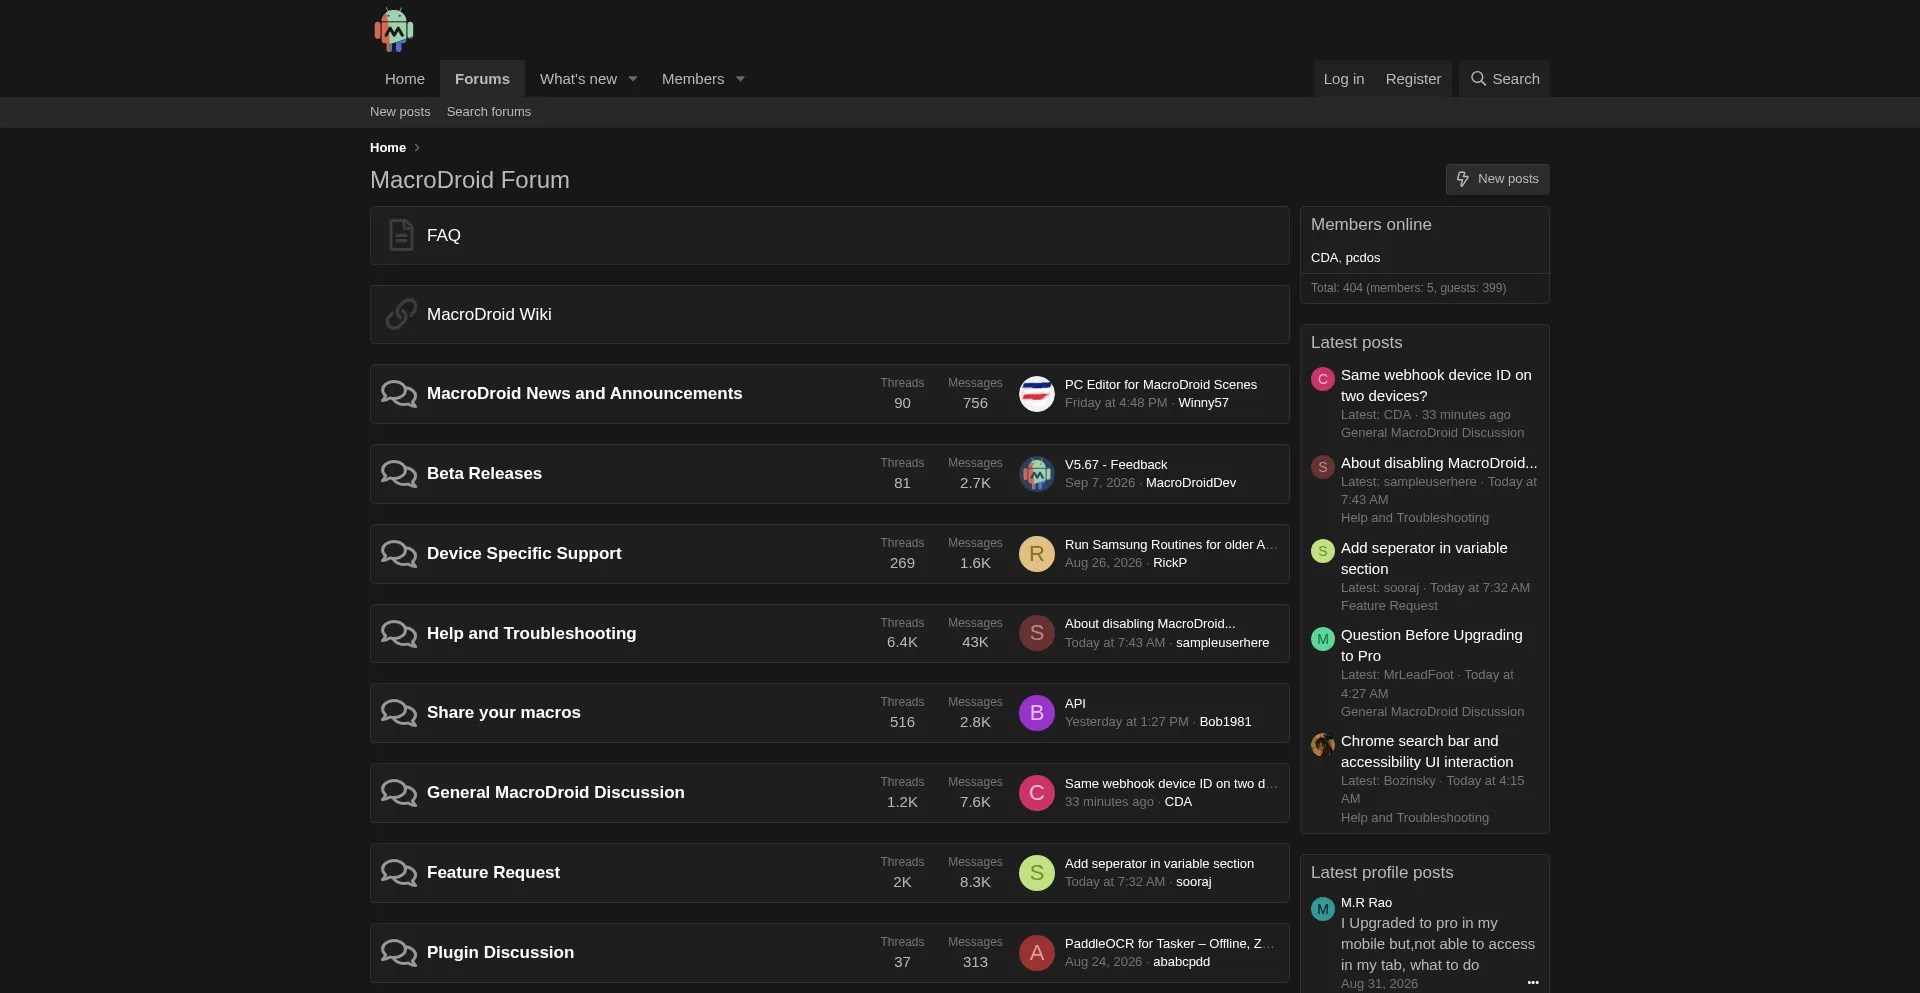Click M.R Rao's avatar in Latest profile posts
The width and height of the screenshot is (1920, 993).
coord(1323,909)
